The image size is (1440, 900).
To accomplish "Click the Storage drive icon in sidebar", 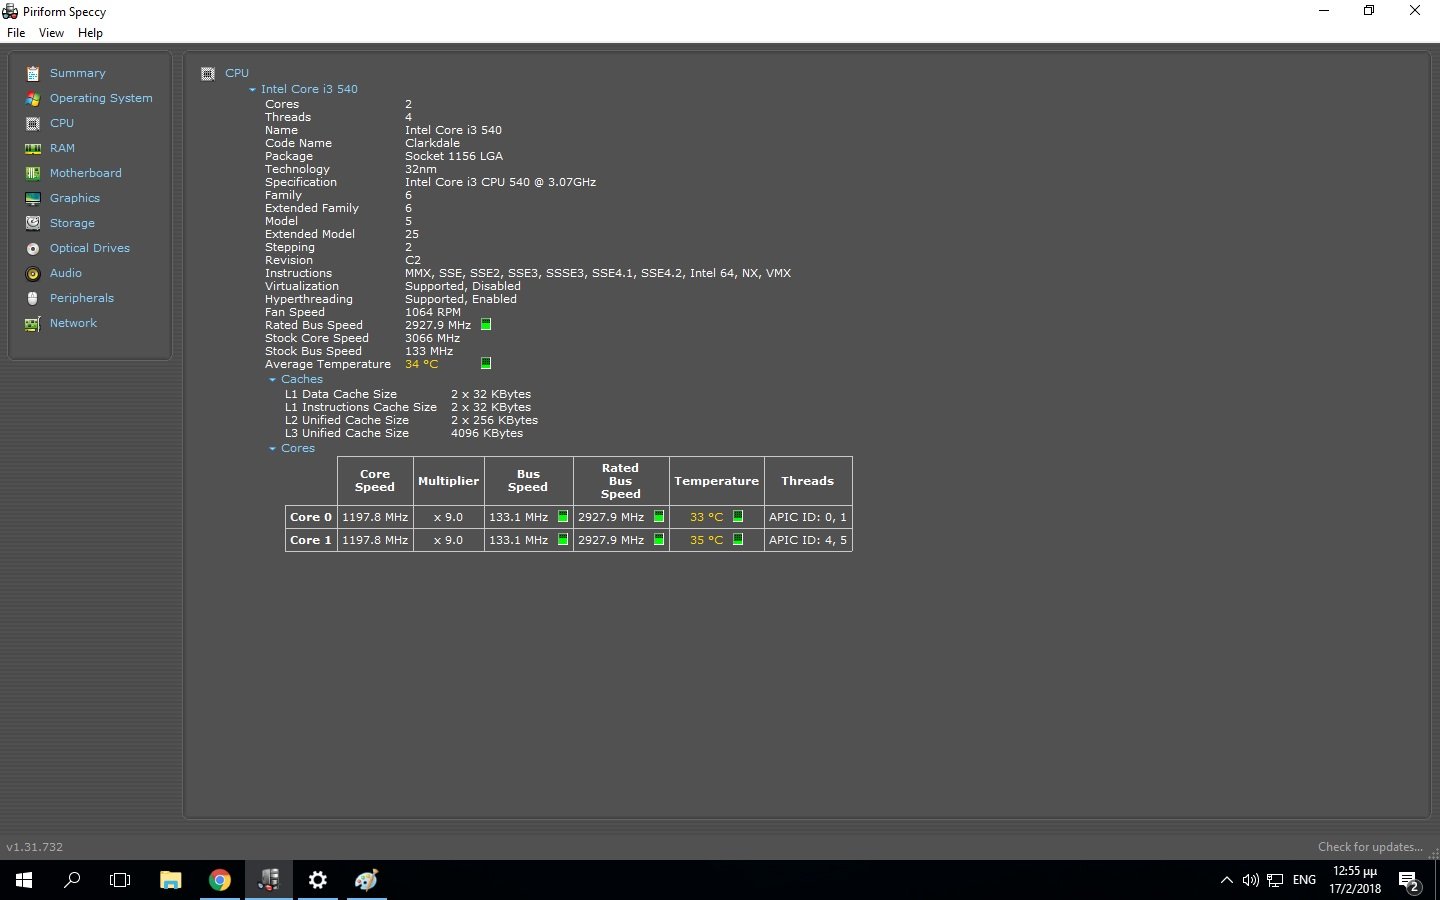I will click(33, 223).
